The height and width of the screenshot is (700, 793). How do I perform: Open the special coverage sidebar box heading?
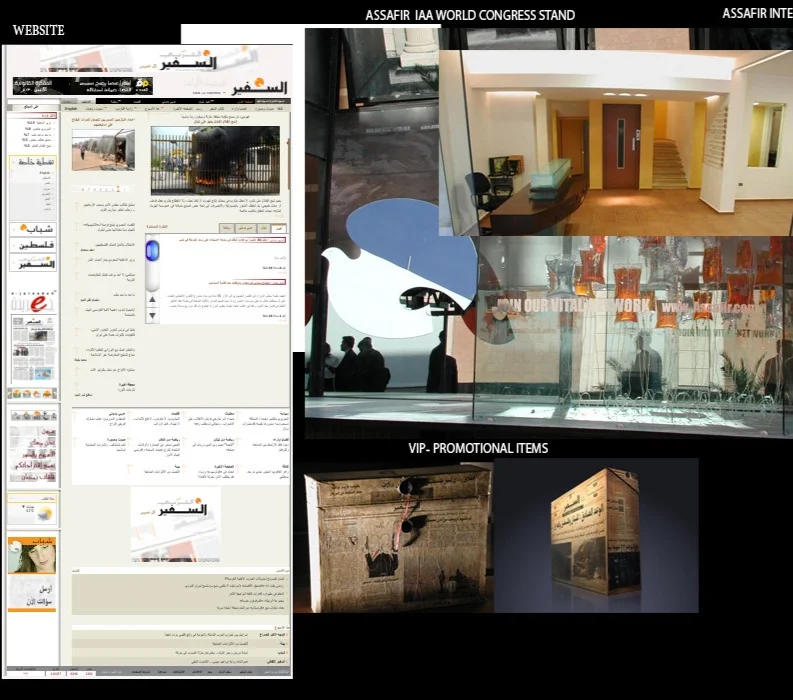tap(33, 162)
